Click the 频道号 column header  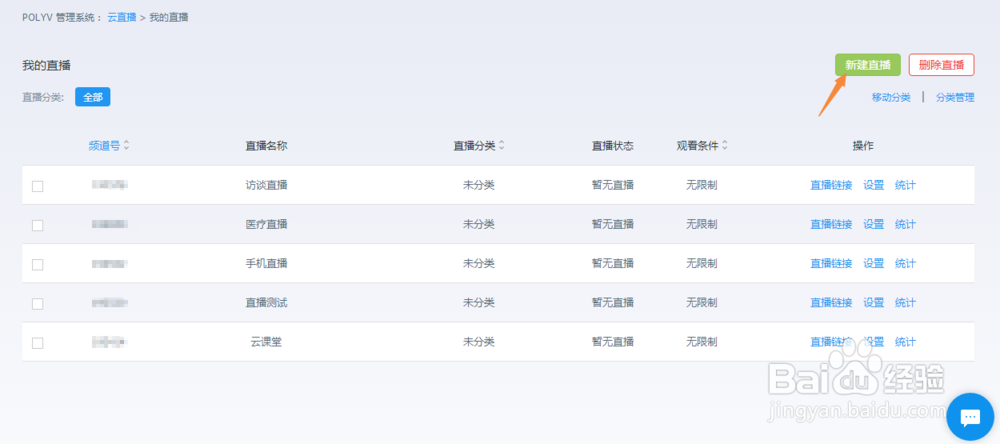[x=104, y=145]
